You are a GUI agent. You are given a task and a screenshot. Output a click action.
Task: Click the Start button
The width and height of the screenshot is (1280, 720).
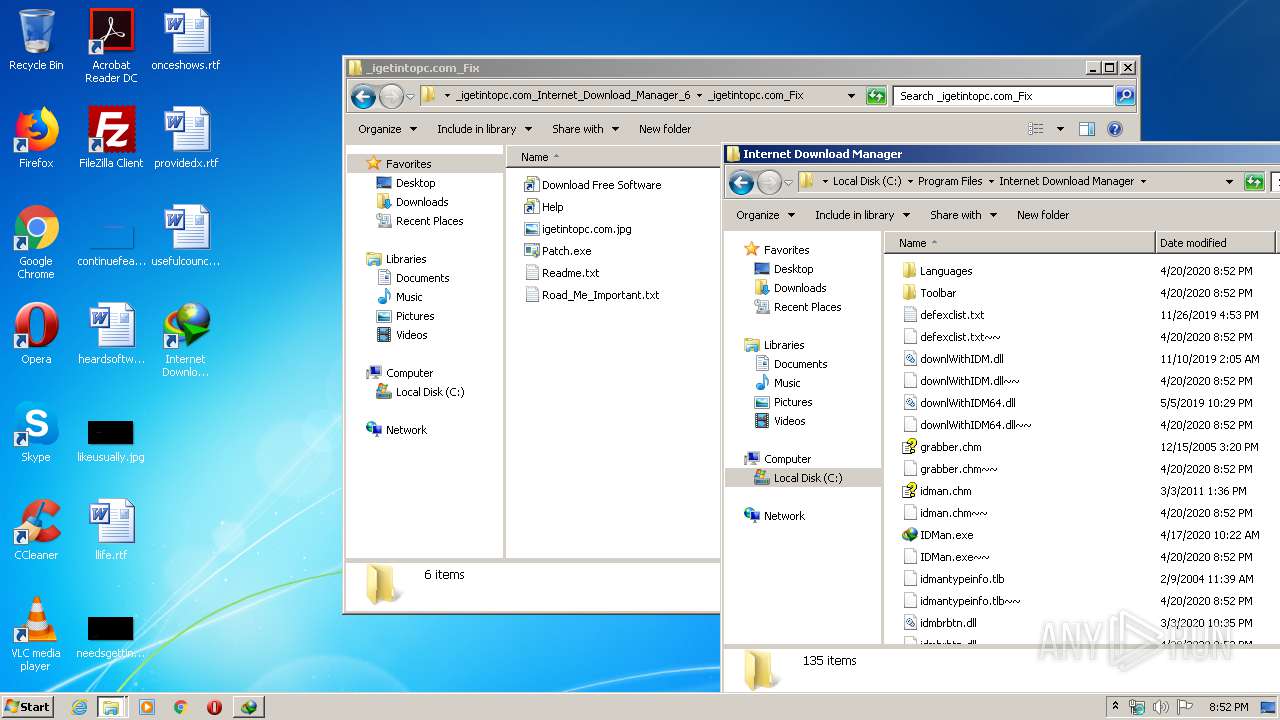[28, 707]
